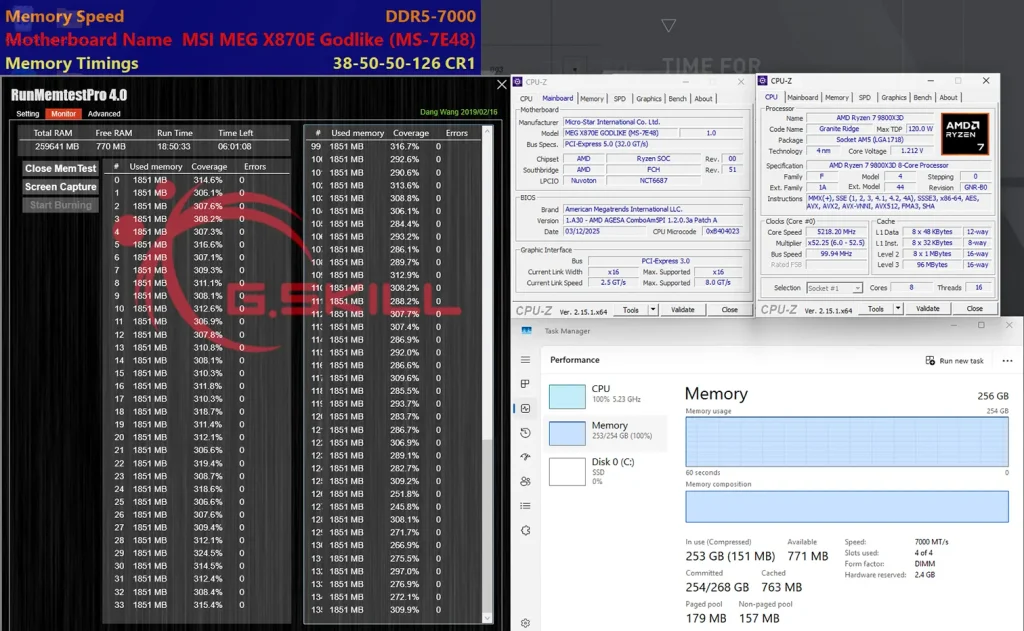Click the AMD Ryzen 7 logo
Image resolution: width=1024 pixels, height=631 pixels.
pyautogui.click(x=964, y=134)
